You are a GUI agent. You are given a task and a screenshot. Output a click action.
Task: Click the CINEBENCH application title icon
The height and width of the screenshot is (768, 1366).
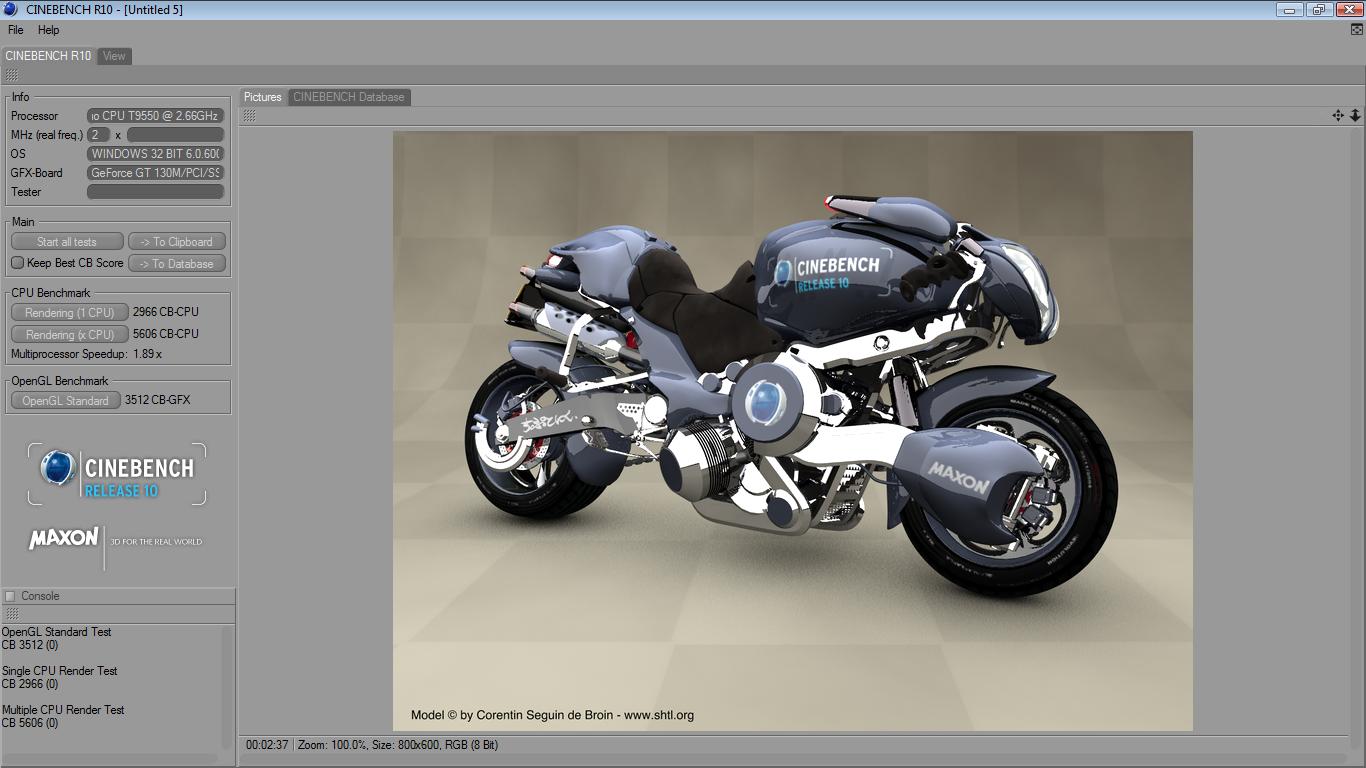tap(11, 9)
